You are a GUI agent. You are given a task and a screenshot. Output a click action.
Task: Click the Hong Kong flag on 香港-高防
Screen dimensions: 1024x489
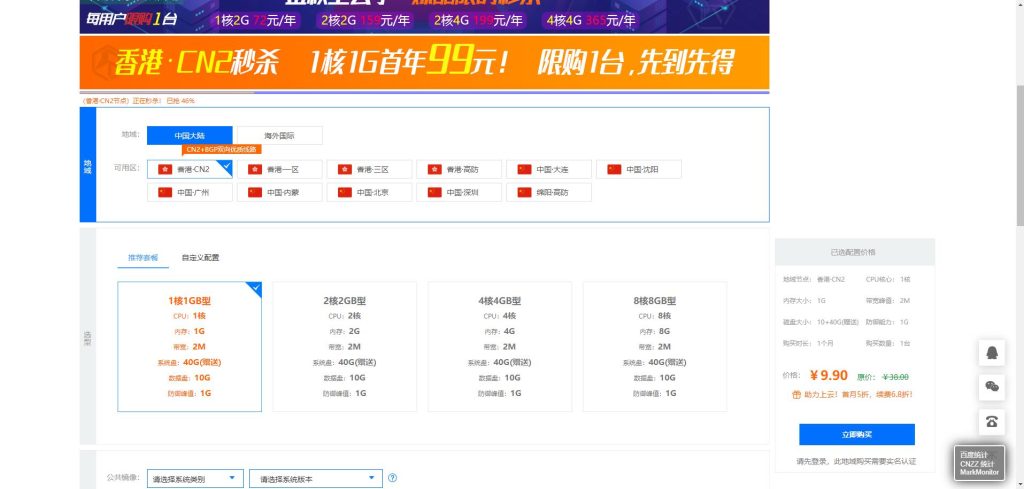click(435, 169)
